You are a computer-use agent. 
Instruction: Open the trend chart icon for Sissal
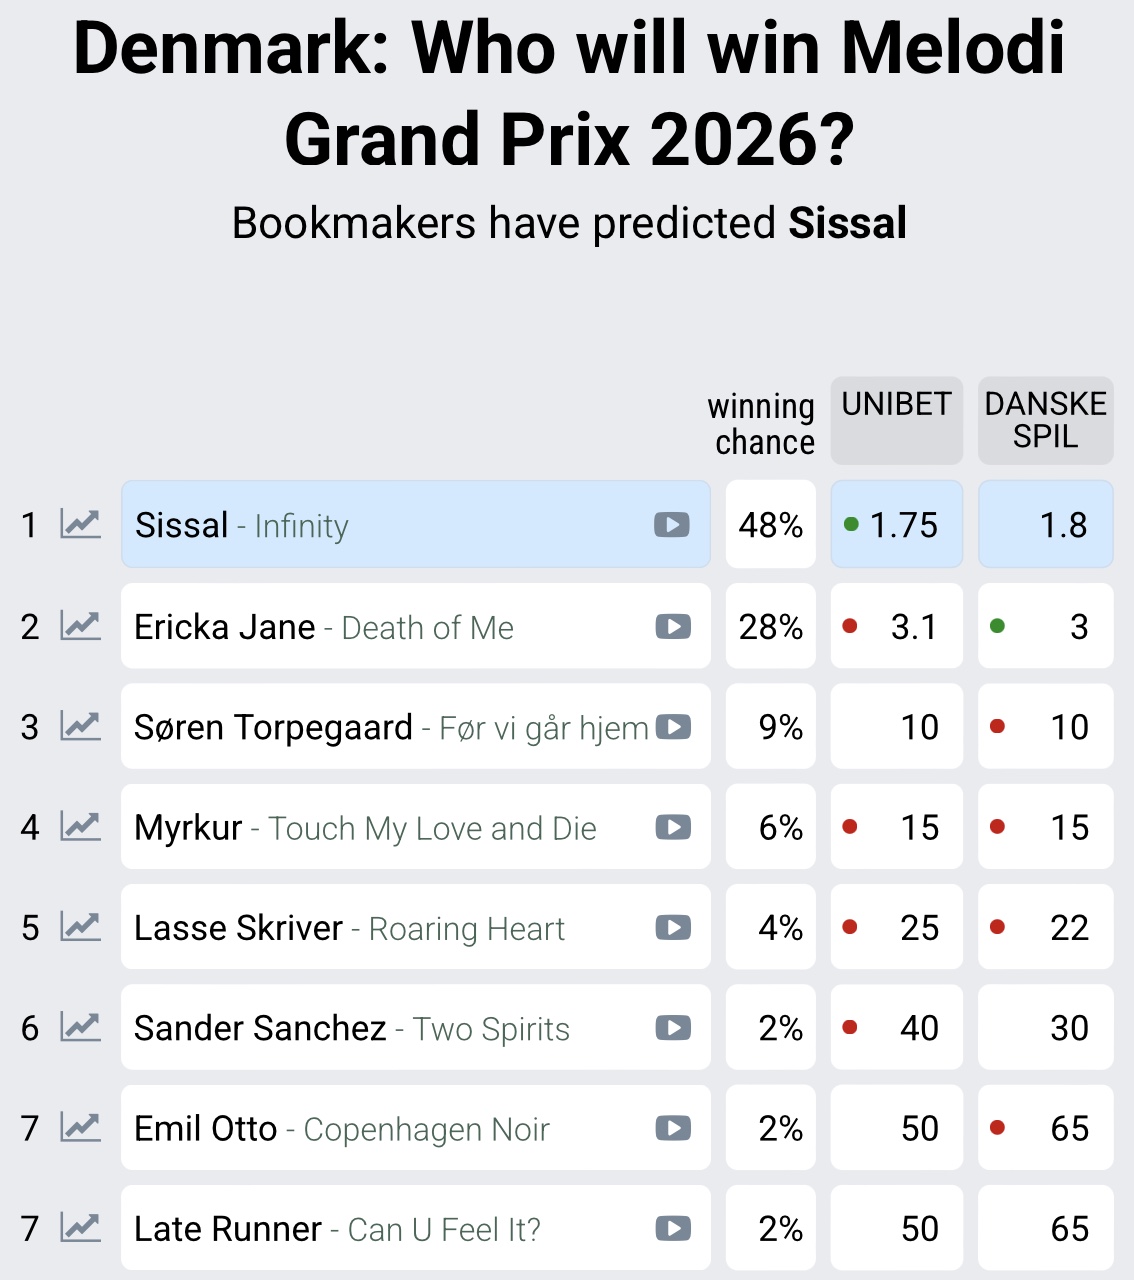(x=80, y=524)
